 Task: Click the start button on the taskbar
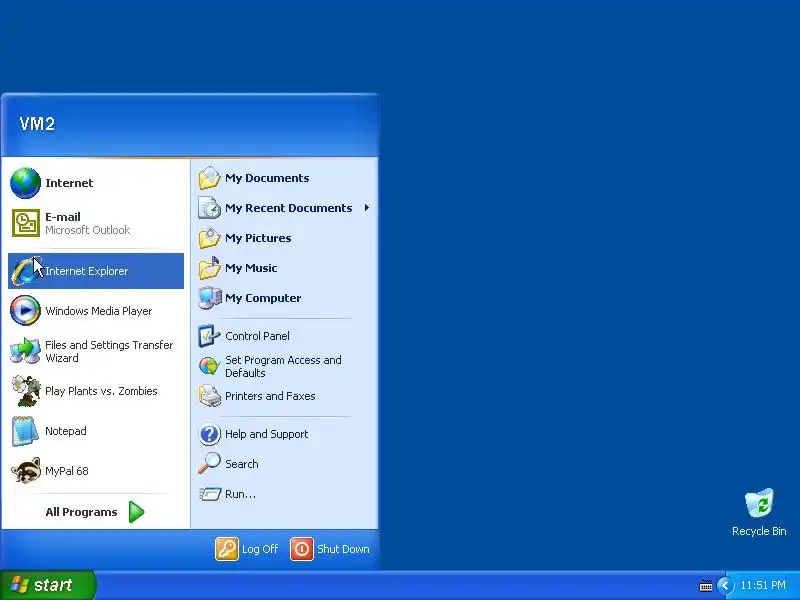click(48, 585)
